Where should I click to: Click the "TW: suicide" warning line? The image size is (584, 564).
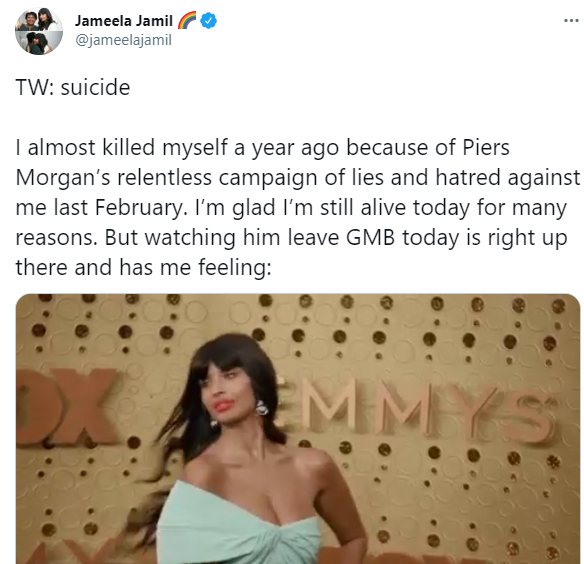click(x=73, y=88)
